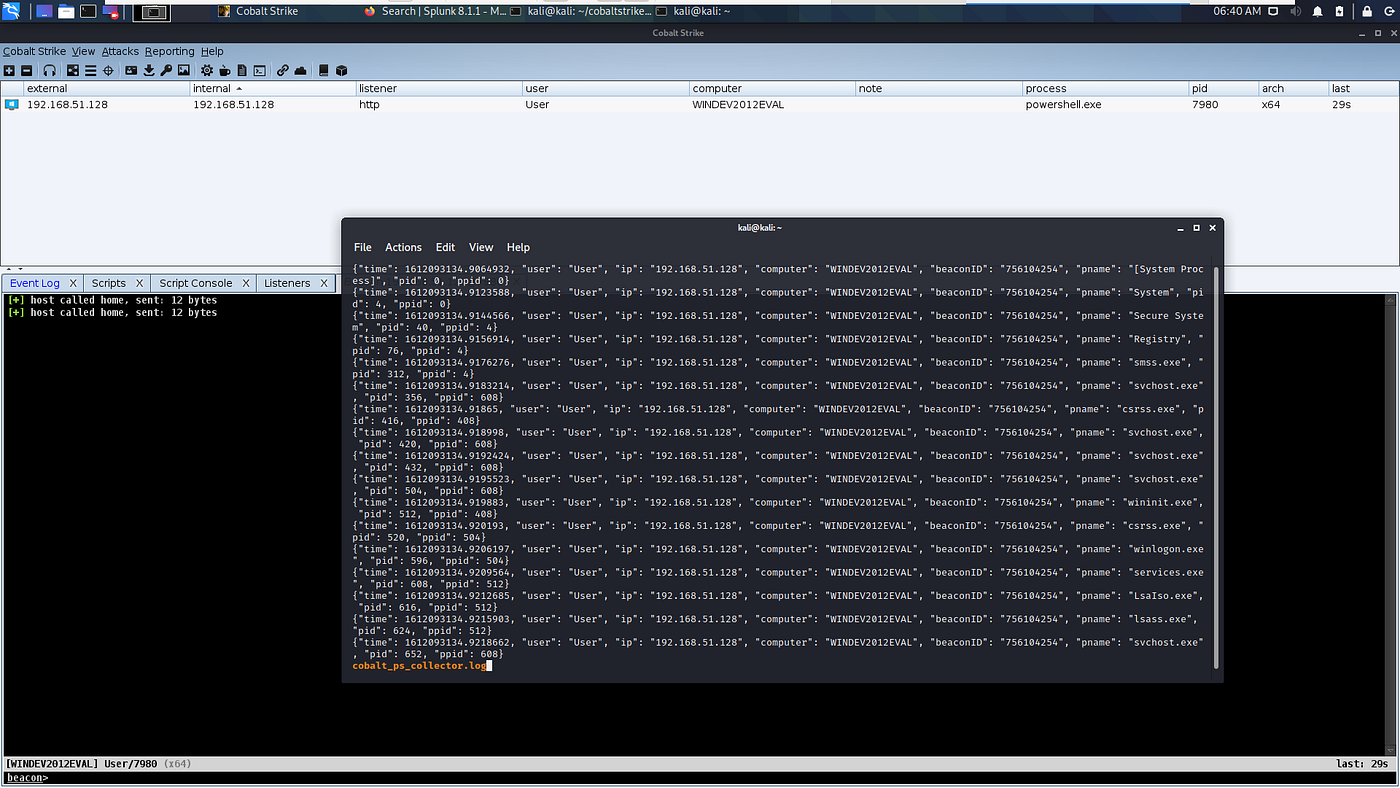Switch to the kali@kali: ~/cobaltstrike taskbar window

coord(582,11)
